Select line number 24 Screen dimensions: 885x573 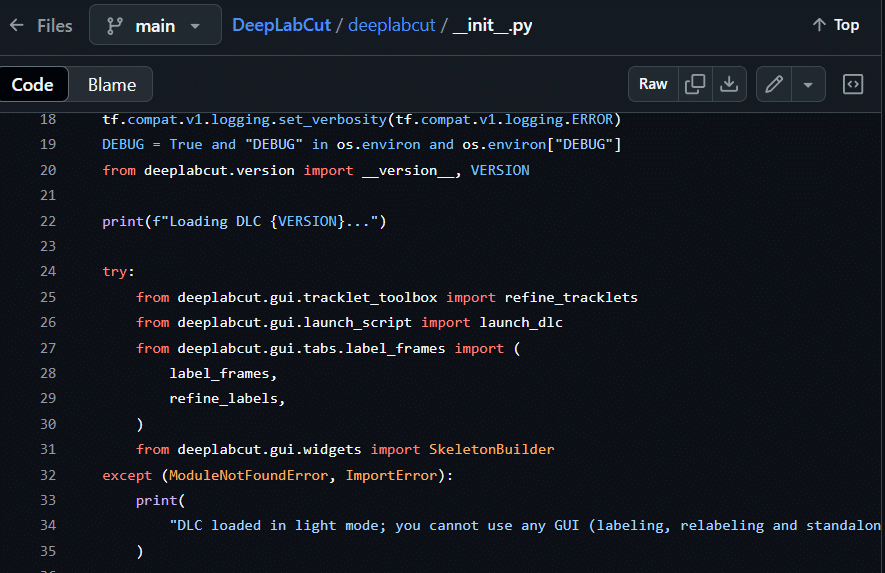click(48, 272)
